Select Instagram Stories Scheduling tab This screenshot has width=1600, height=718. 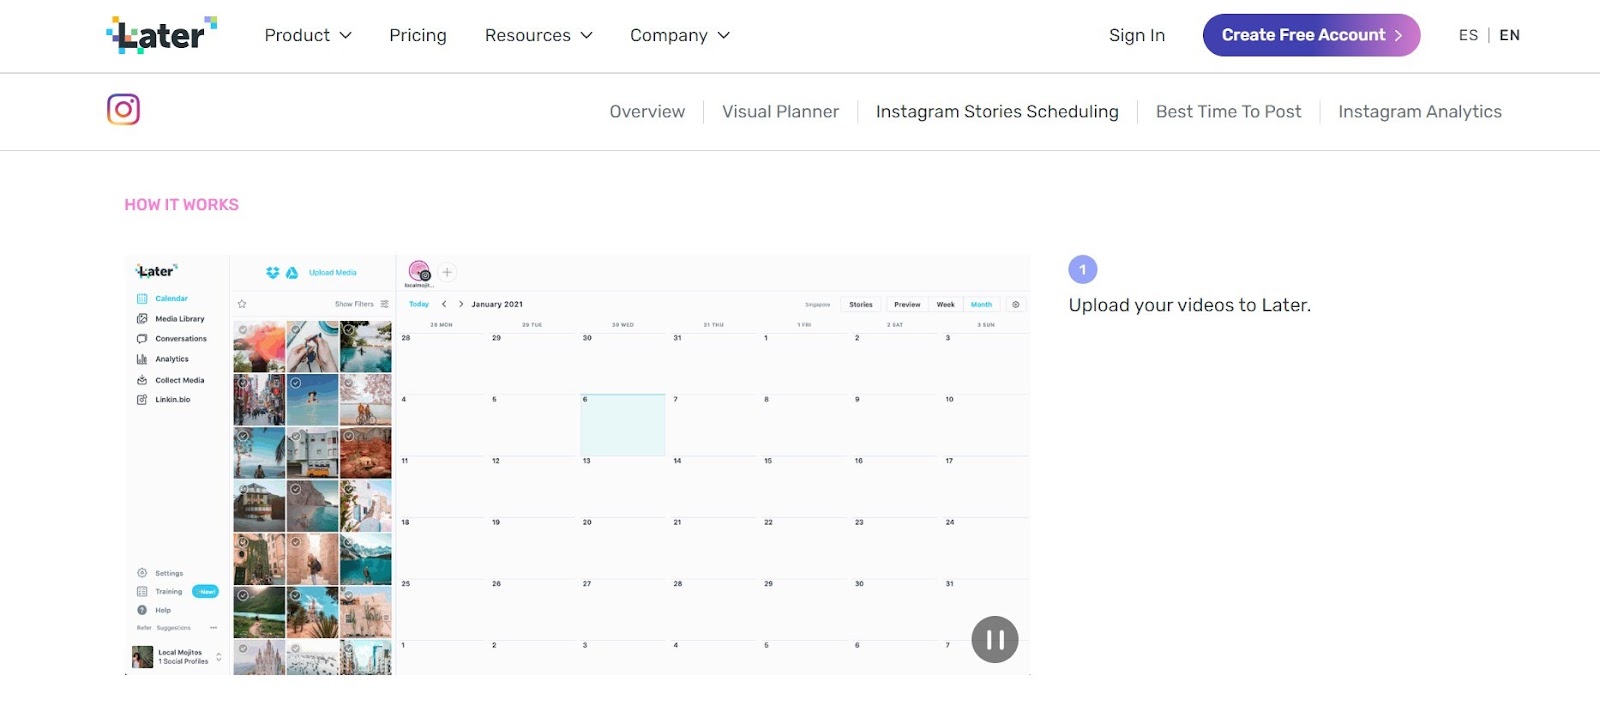997,112
